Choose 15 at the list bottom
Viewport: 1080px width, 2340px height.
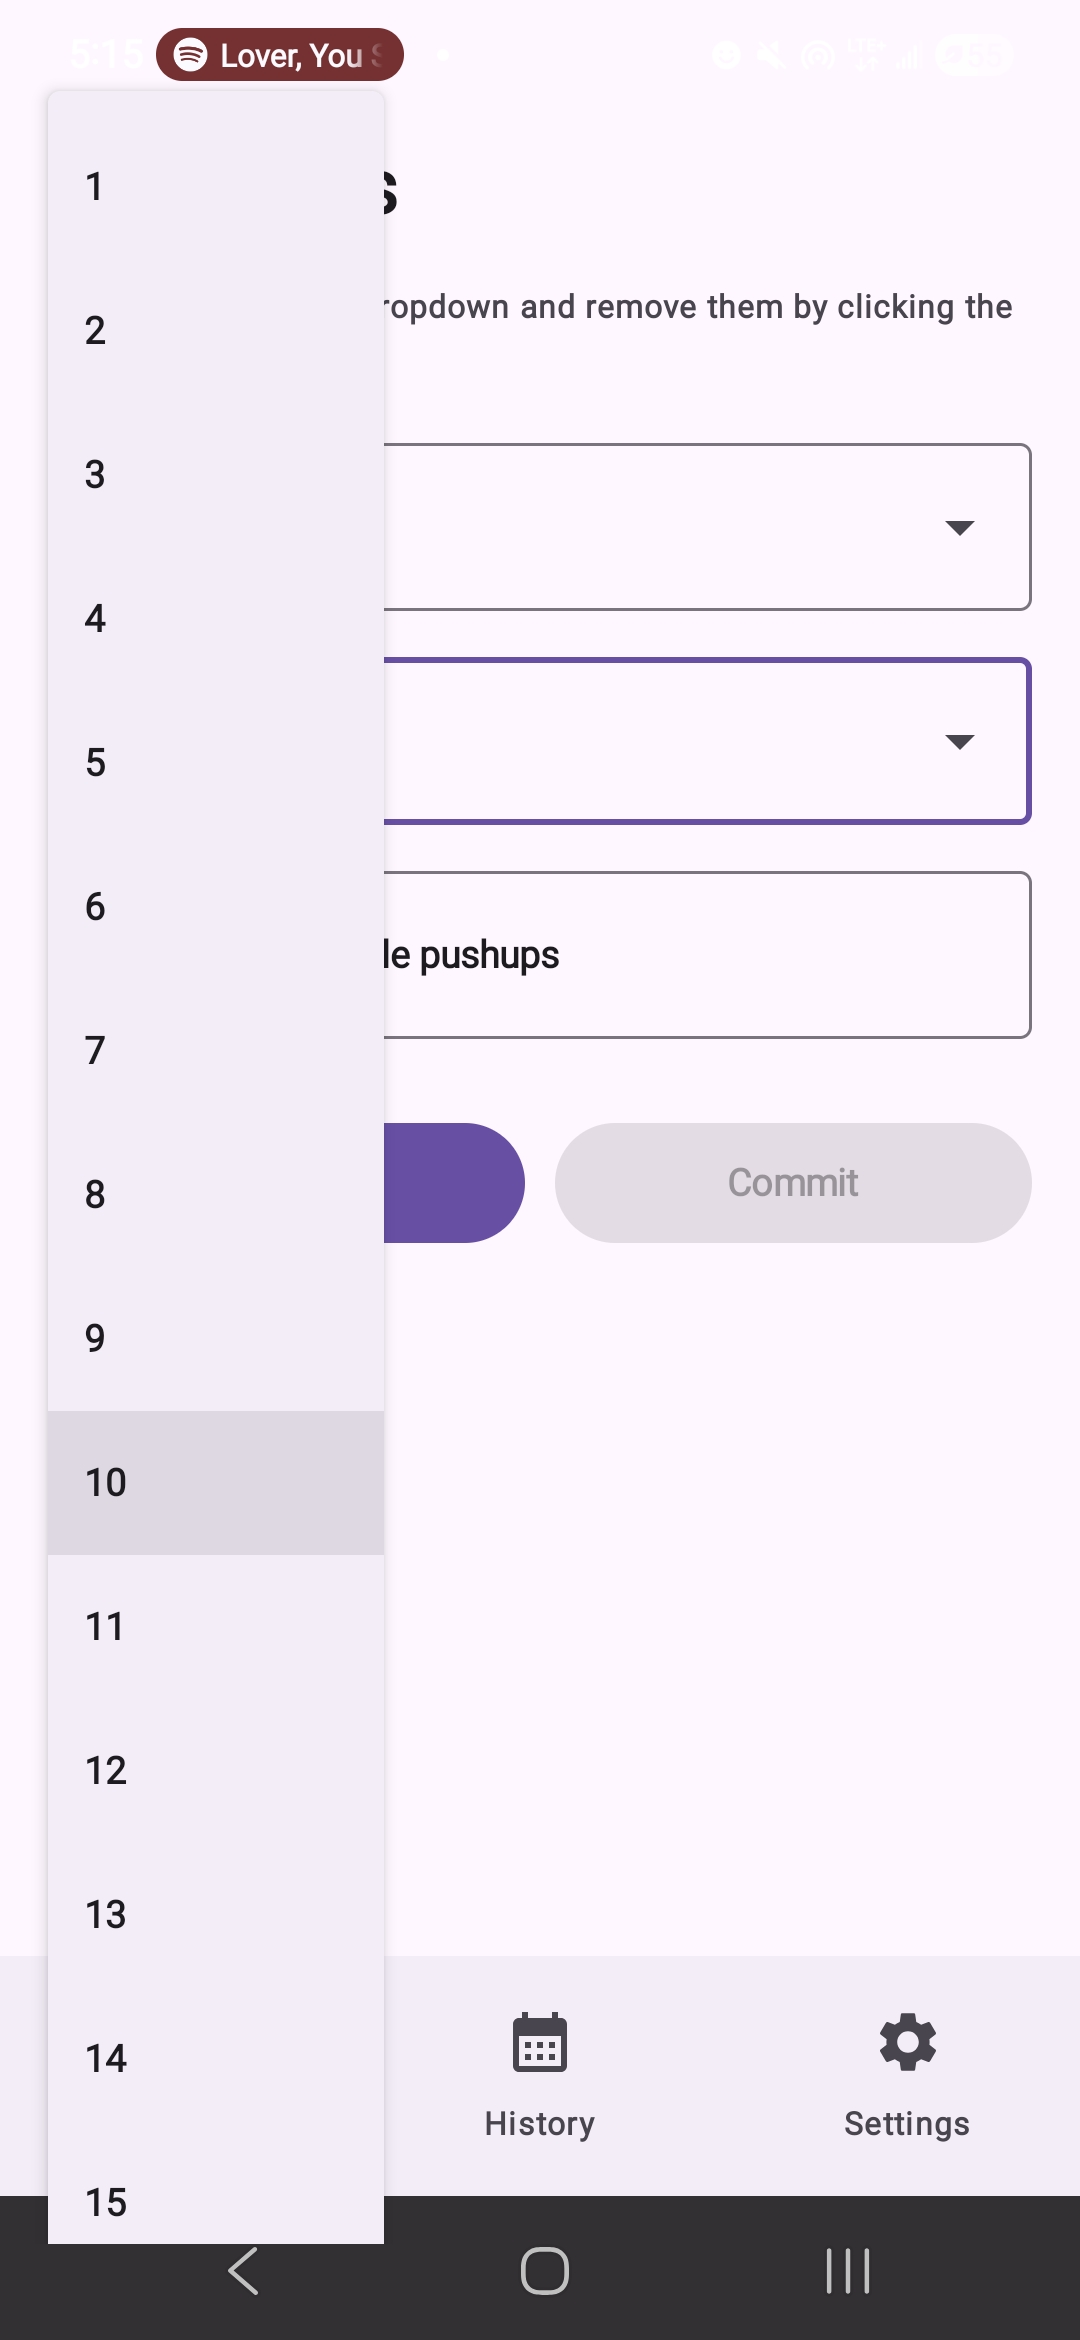[x=216, y=2202]
